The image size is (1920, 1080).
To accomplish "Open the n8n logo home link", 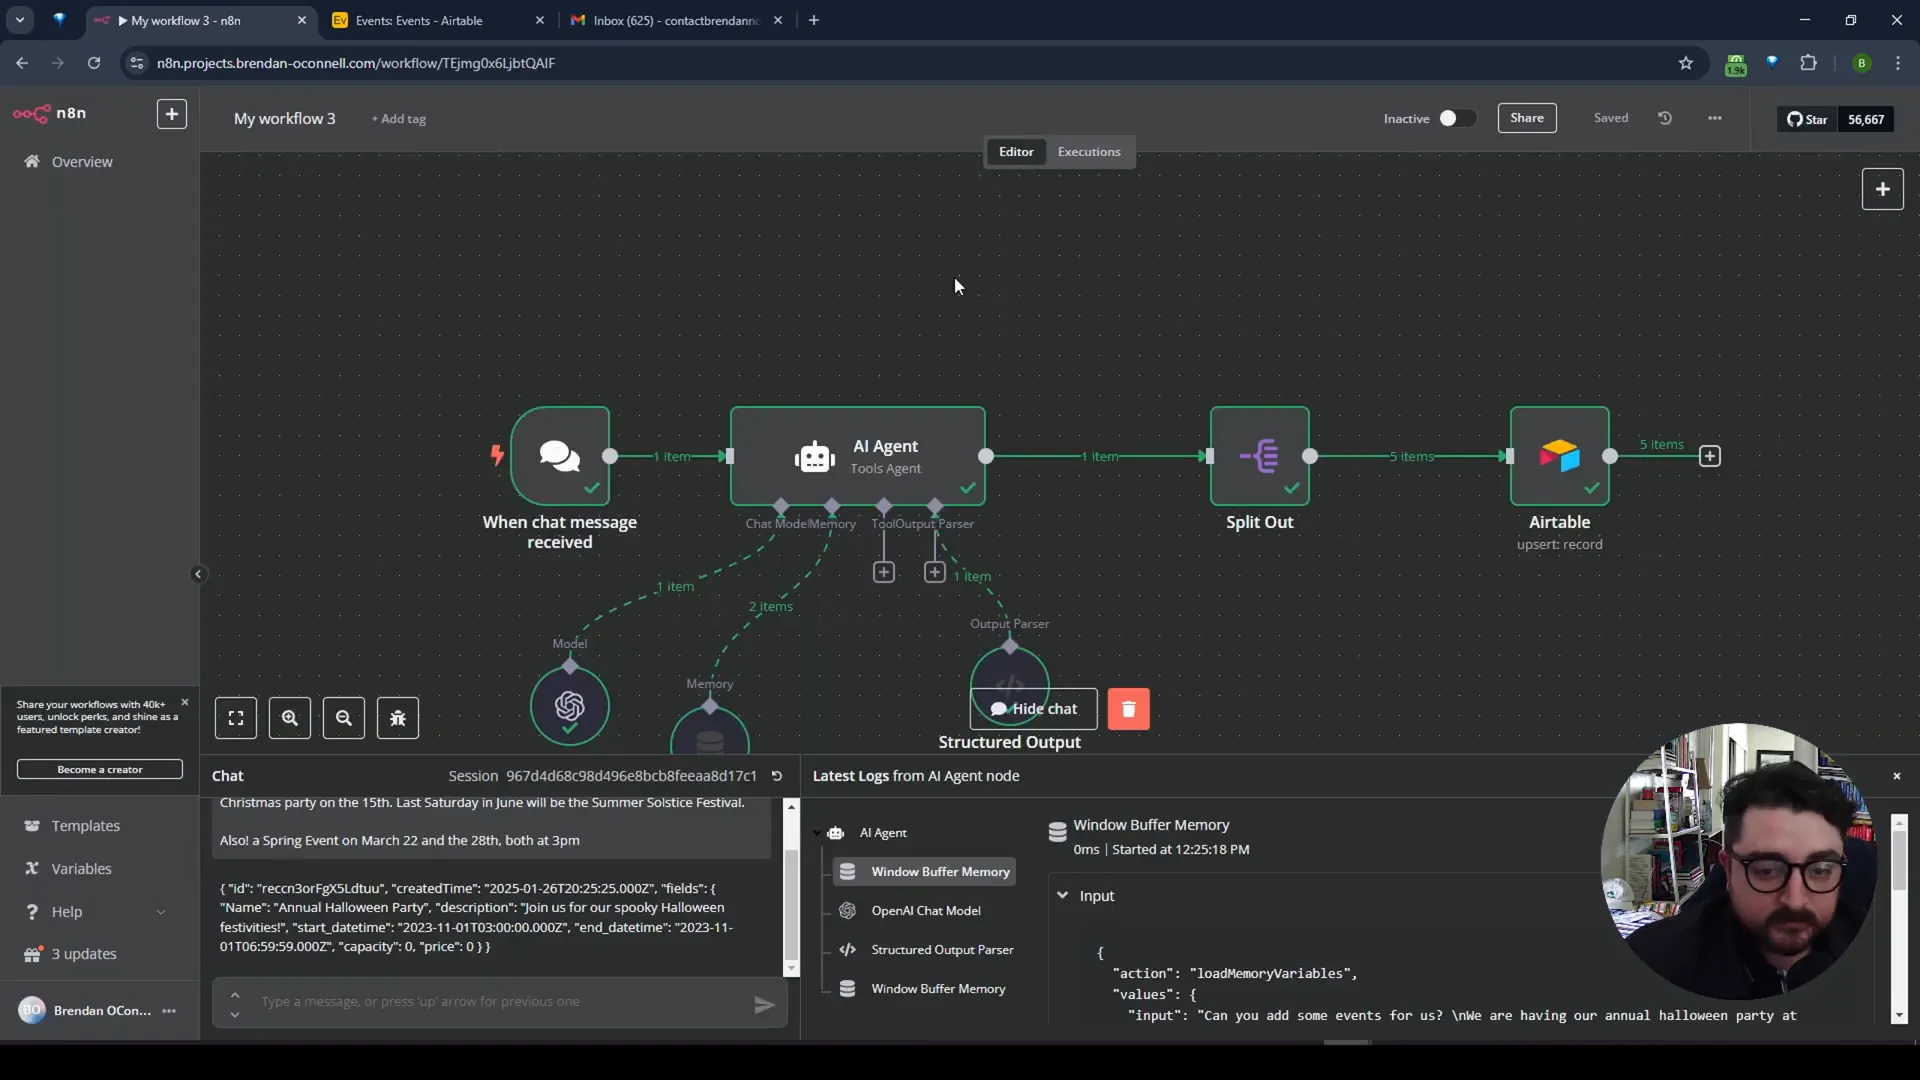I will click(50, 113).
